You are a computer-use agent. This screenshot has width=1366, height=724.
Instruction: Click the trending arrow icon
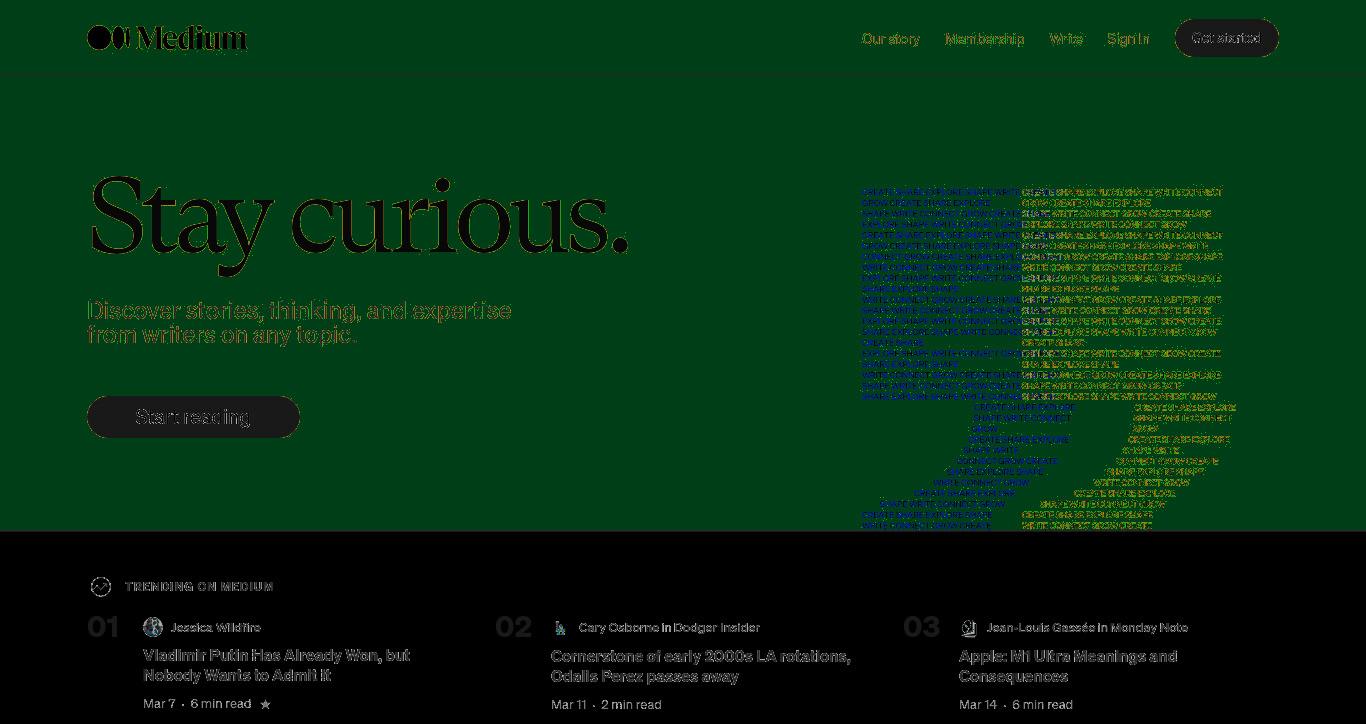(x=100, y=587)
